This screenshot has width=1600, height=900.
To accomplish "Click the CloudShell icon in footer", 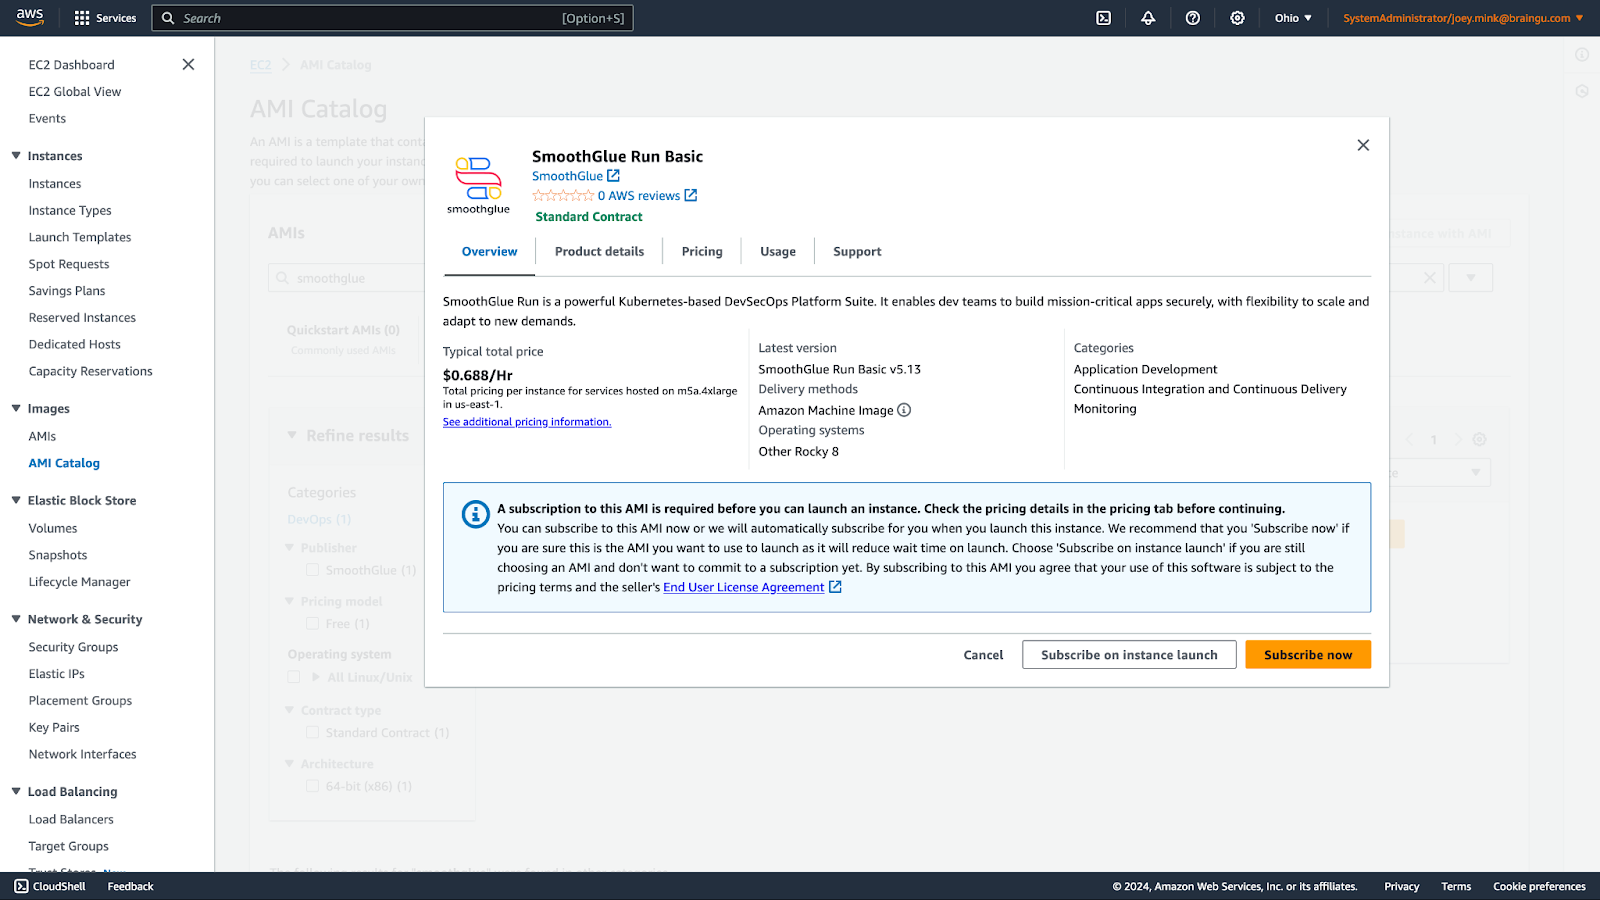I will [21, 886].
